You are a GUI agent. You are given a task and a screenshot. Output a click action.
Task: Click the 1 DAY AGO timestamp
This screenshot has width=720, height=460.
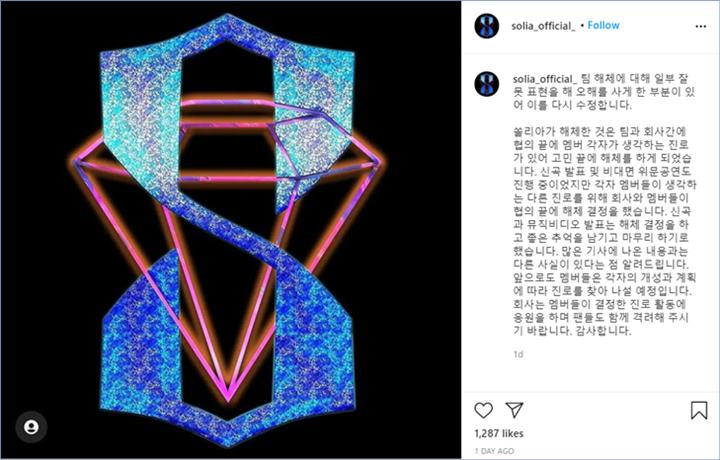[x=494, y=451]
